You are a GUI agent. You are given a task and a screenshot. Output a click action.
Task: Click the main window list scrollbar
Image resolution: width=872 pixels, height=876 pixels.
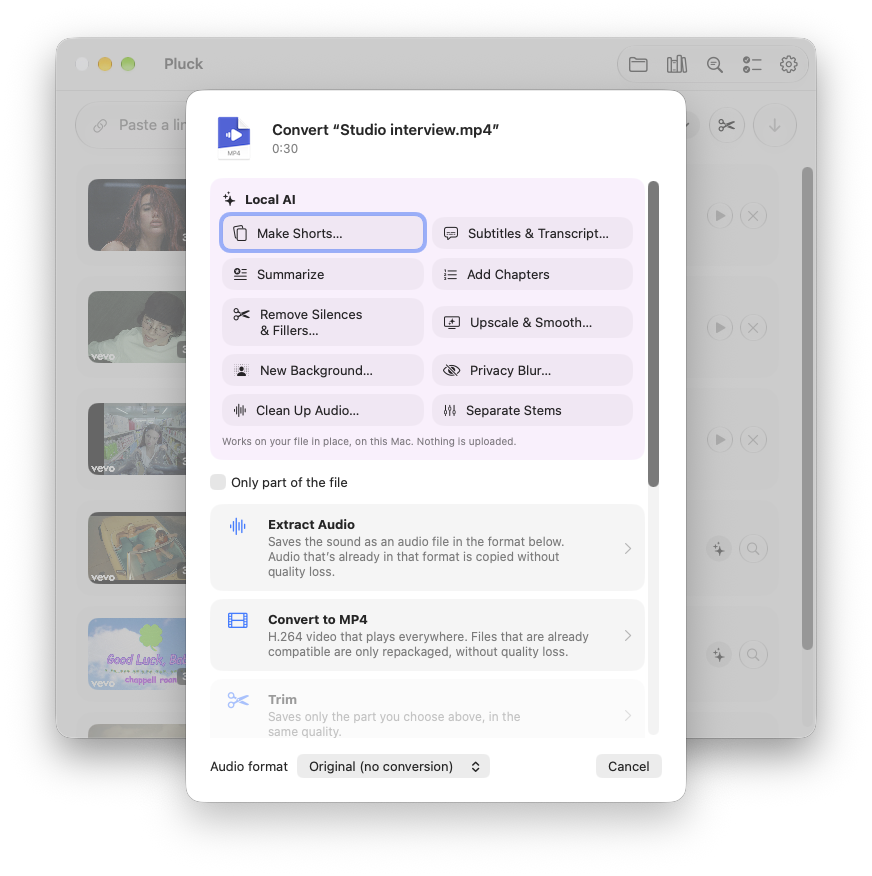(807, 408)
